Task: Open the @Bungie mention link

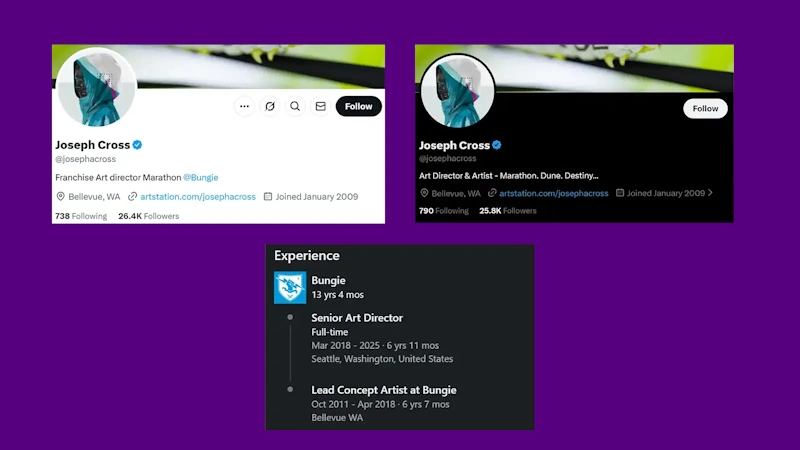Action: tap(201, 178)
